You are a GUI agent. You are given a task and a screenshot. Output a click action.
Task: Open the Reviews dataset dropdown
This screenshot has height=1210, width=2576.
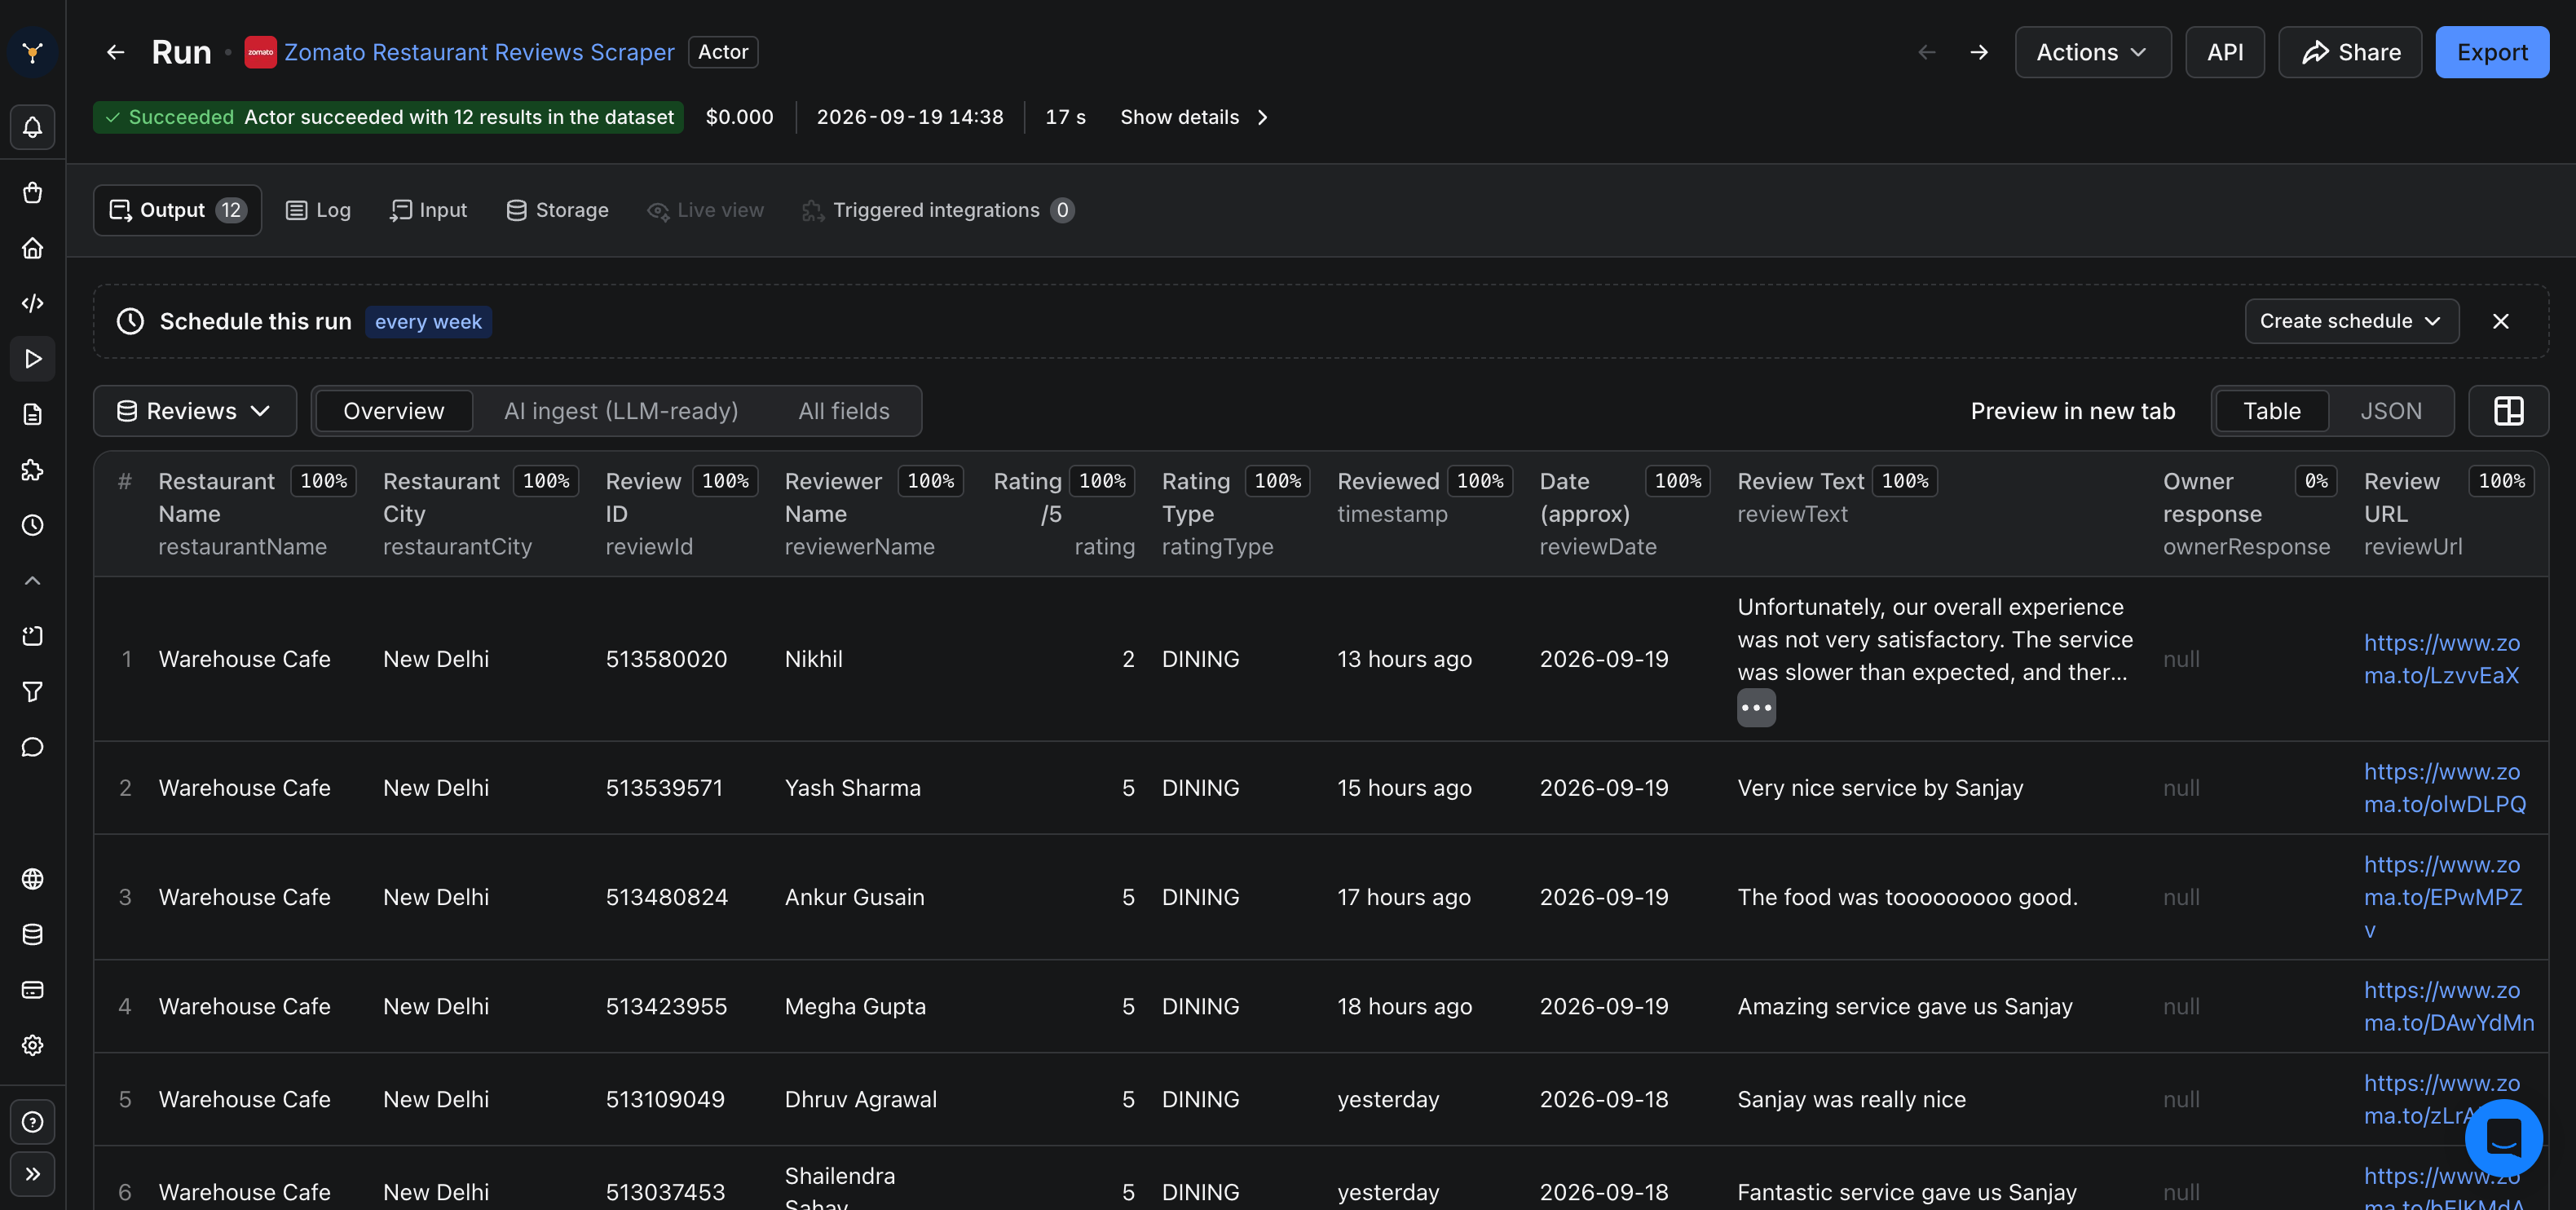pos(195,411)
